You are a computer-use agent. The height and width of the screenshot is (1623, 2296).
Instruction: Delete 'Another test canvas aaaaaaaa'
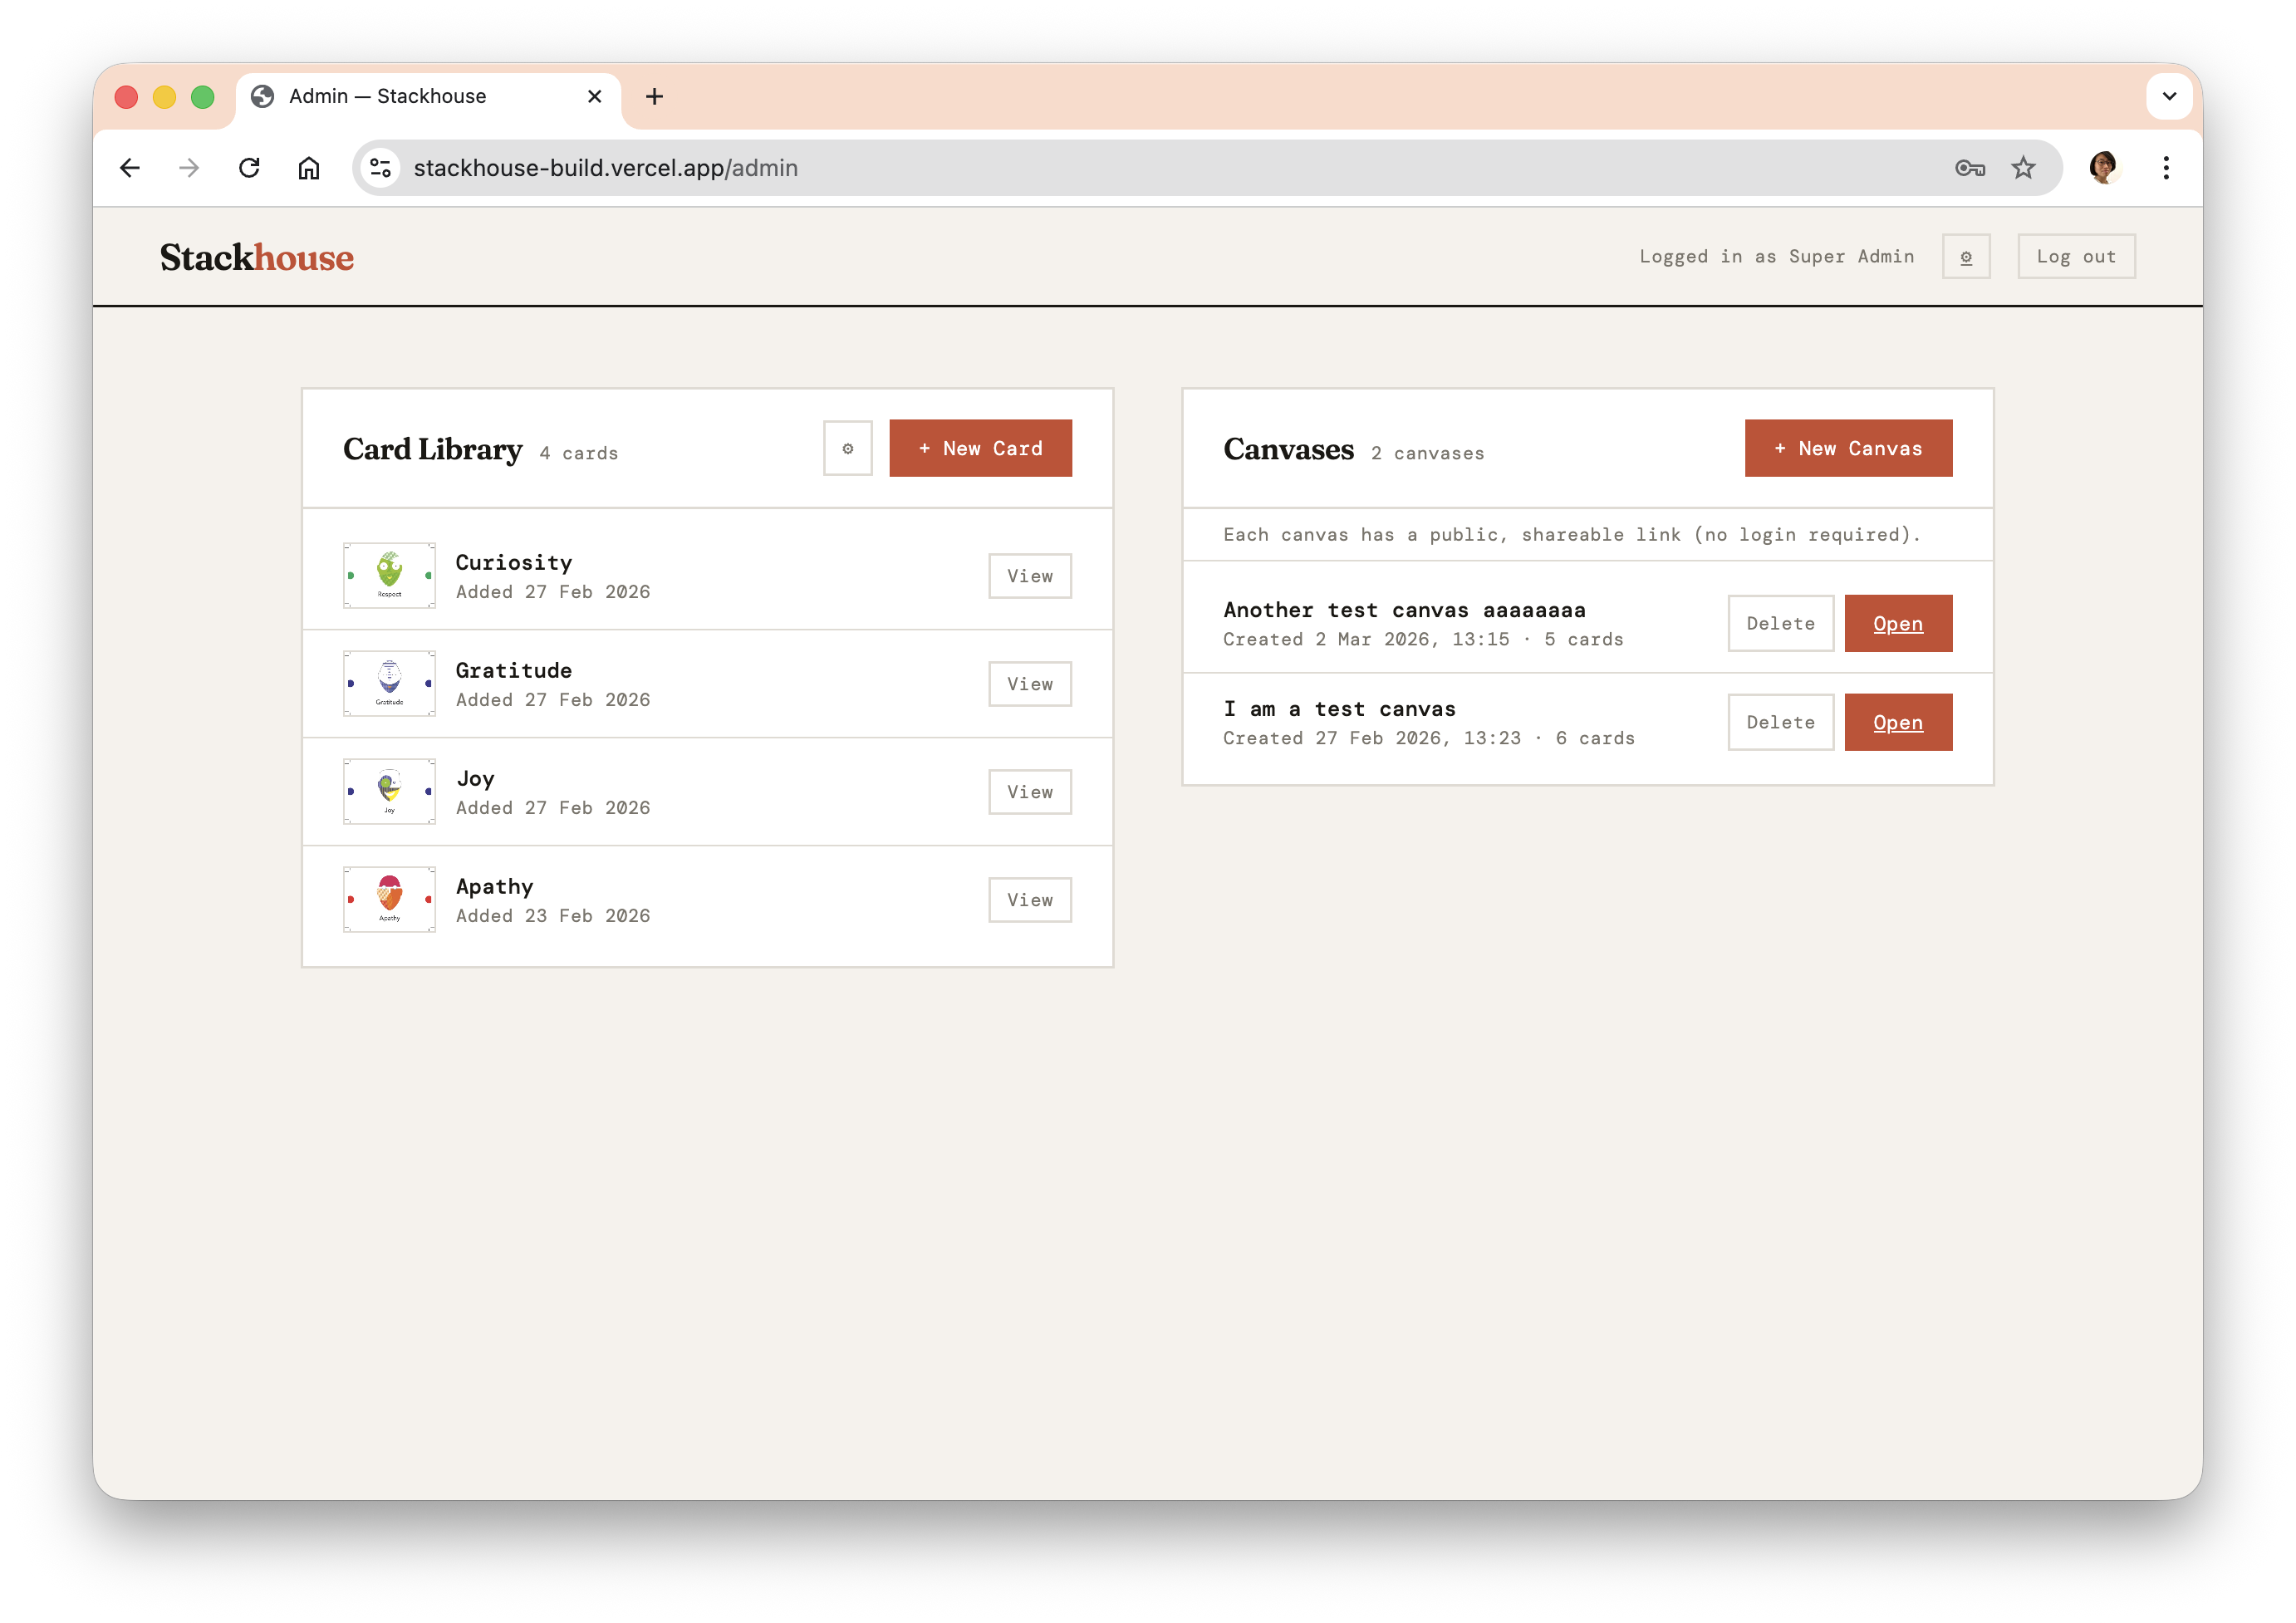[x=1780, y=623]
